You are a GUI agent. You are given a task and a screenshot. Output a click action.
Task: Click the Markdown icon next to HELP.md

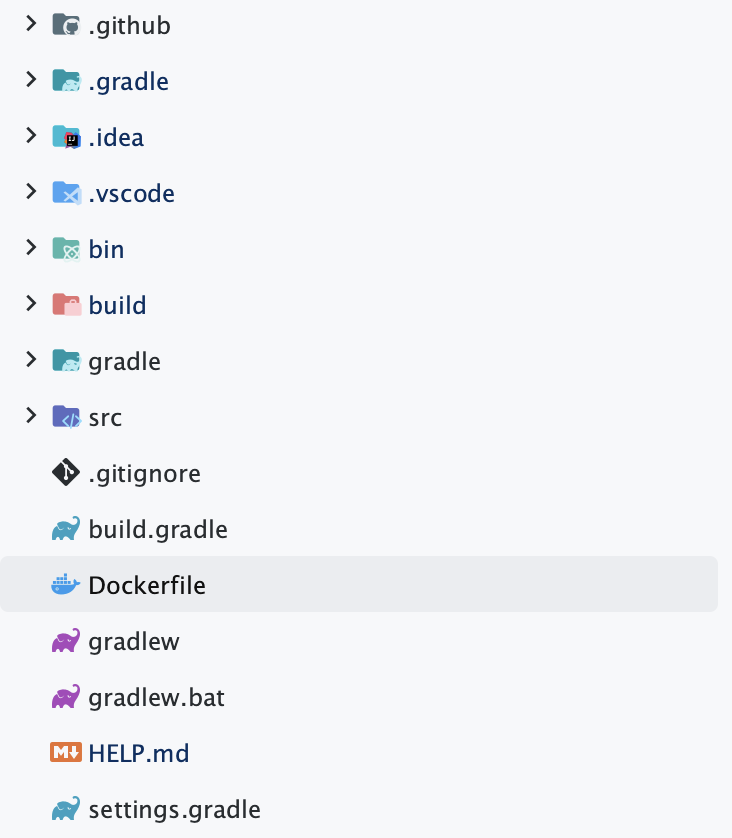[64, 752]
